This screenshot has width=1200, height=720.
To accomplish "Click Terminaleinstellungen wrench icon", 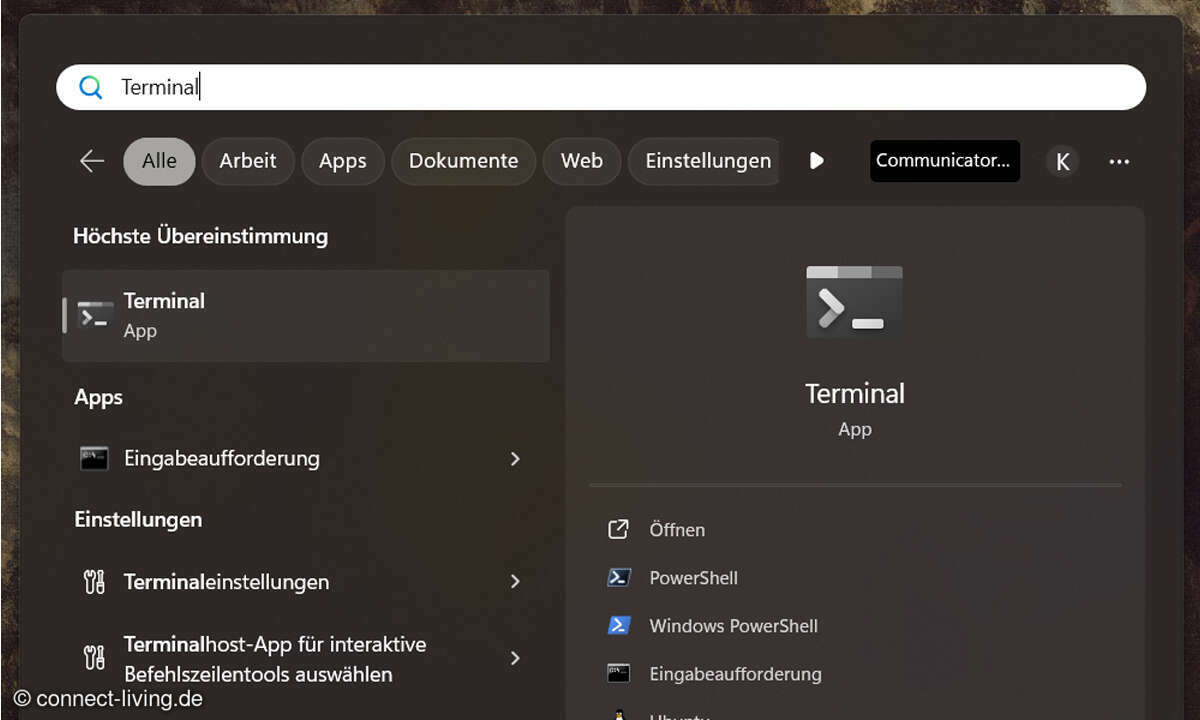I will tap(94, 581).
